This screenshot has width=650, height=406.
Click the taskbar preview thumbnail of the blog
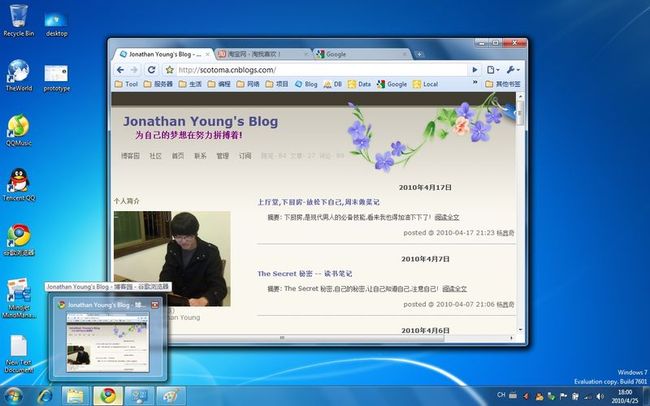pyautogui.click(x=107, y=343)
